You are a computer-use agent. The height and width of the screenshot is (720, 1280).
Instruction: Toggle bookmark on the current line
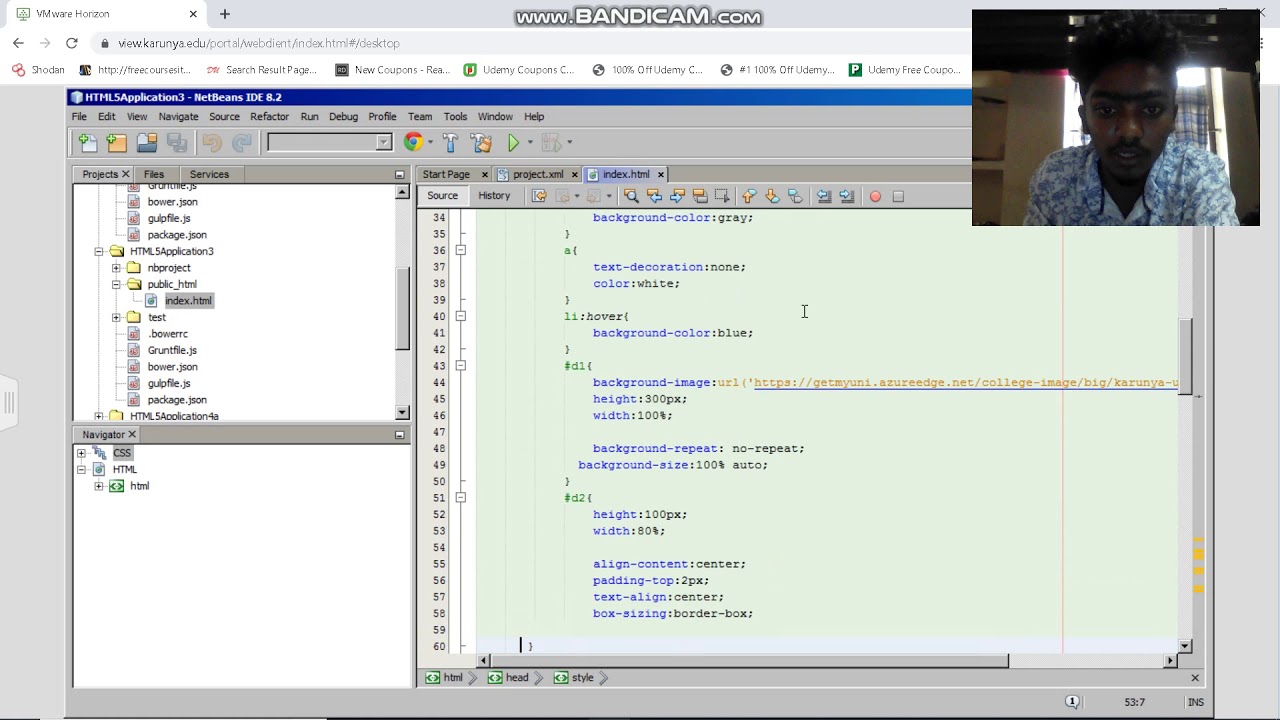[x=795, y=196]
